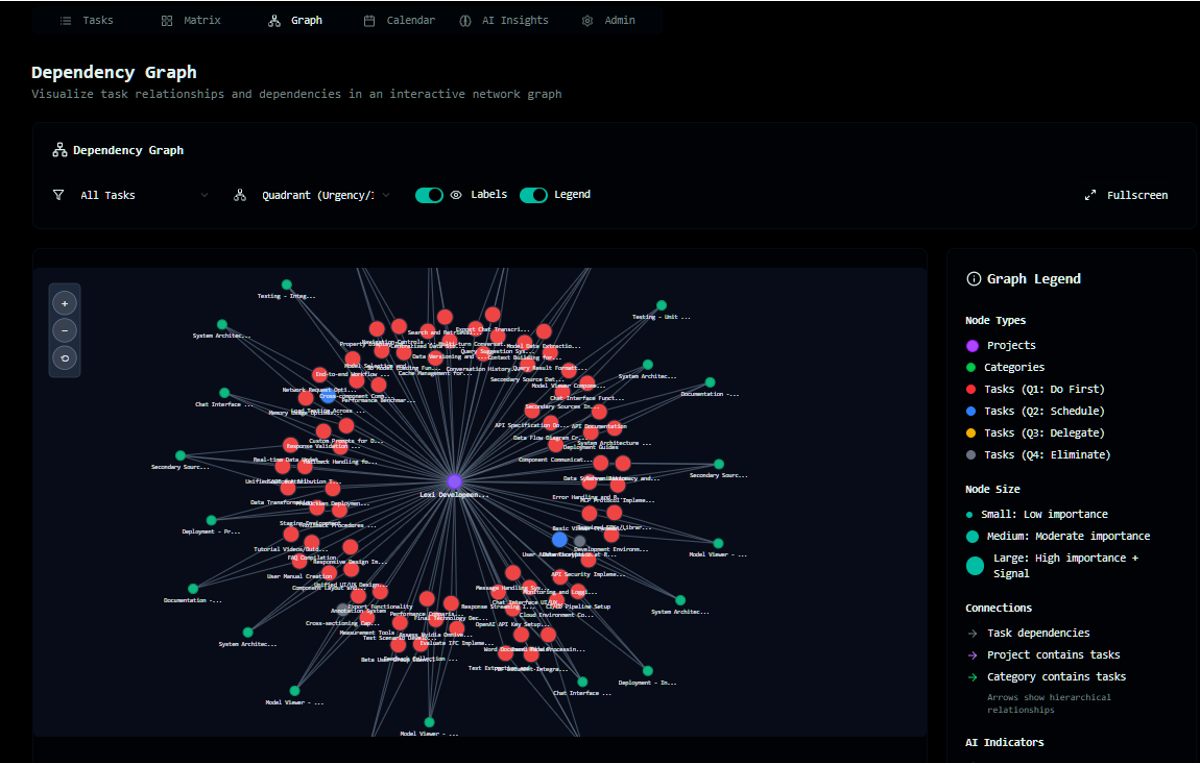Open the AI Insights tab

504,20
